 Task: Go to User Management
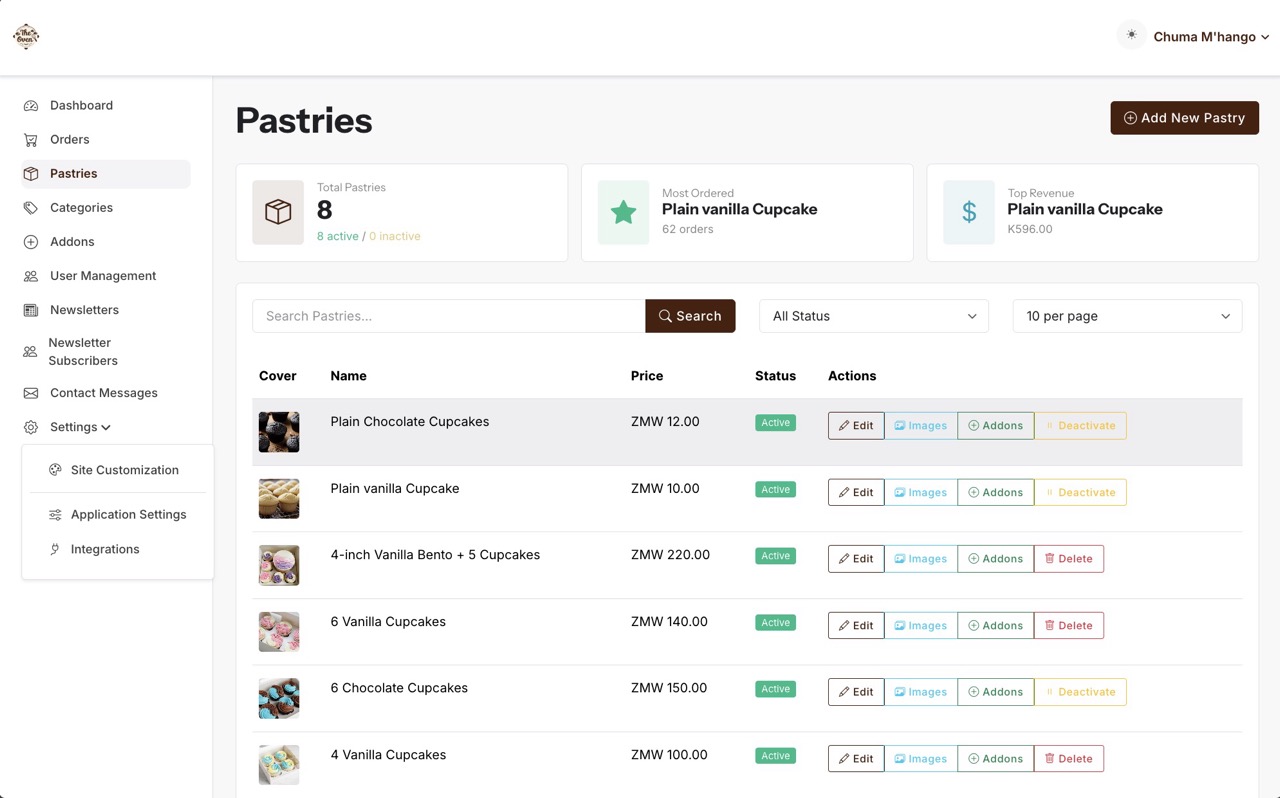pyautogui.click(x=102, y=276)
